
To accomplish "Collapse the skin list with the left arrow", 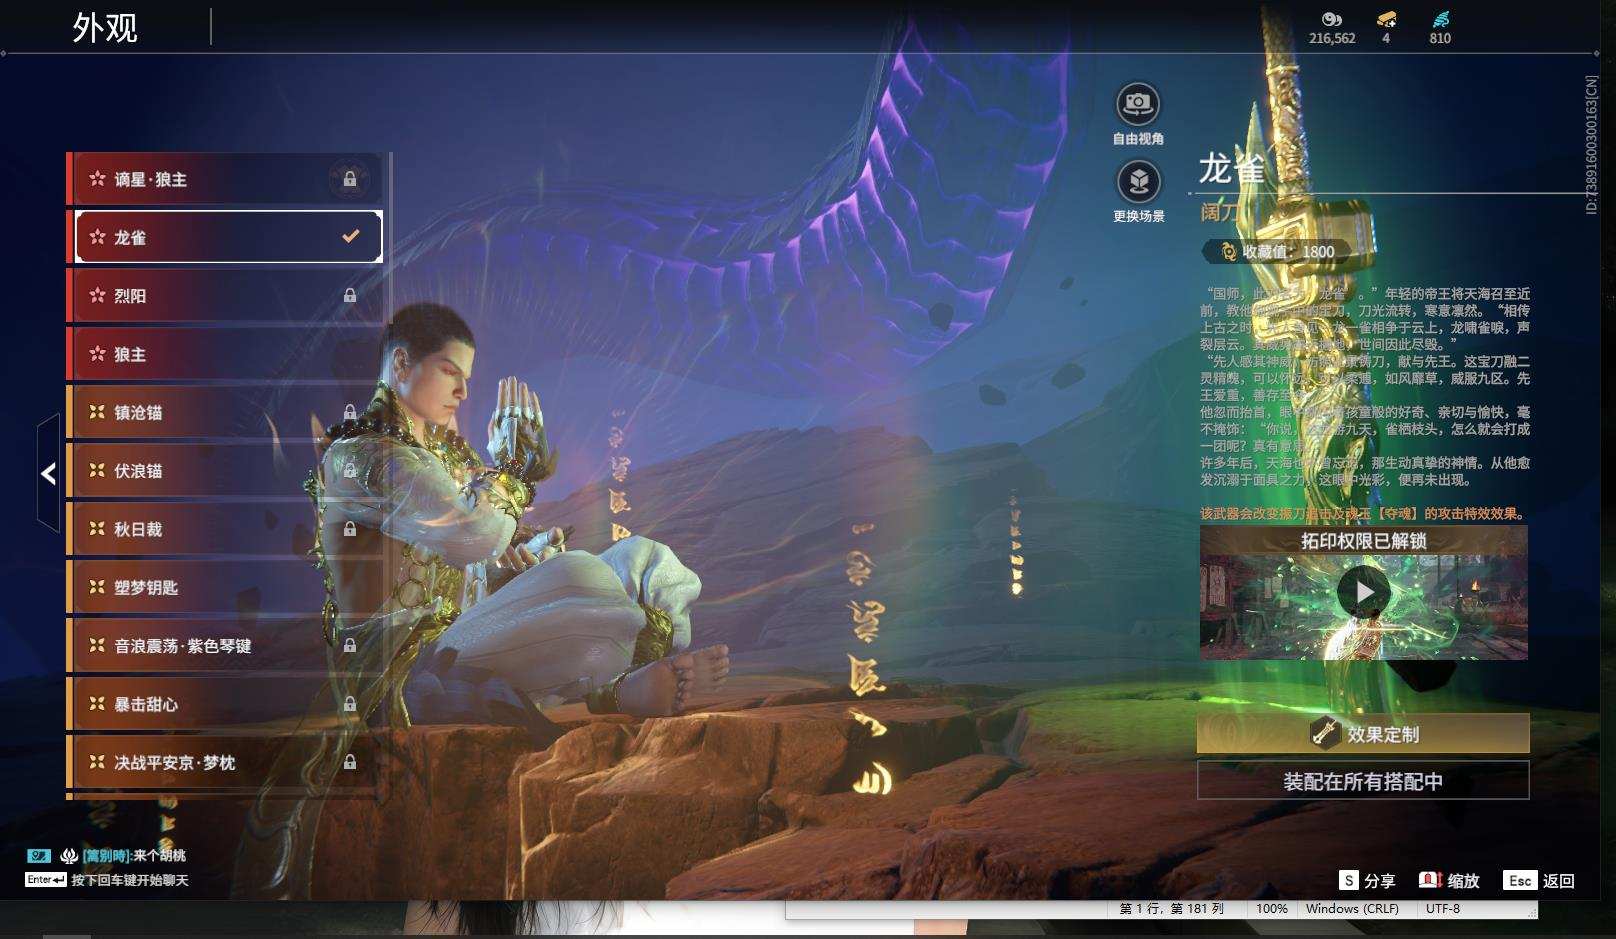I will [48, 473].
